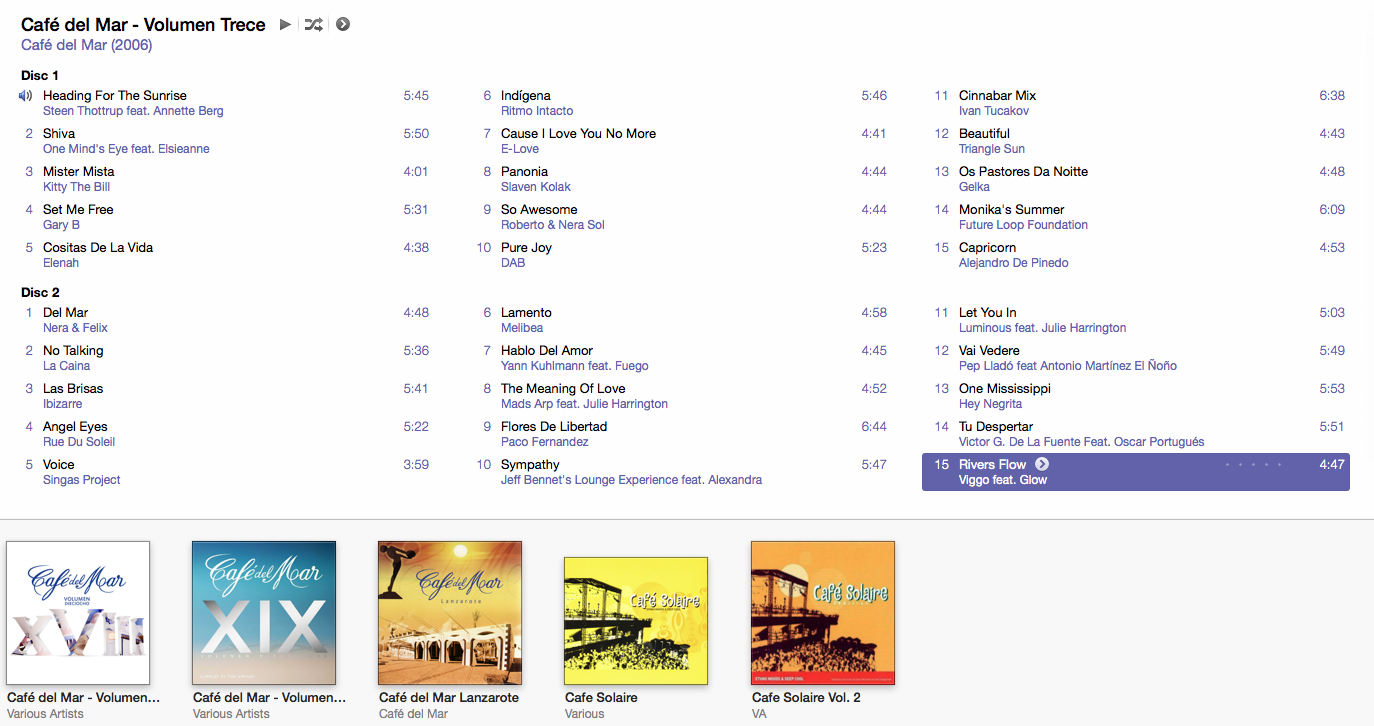The image size is (1374, 726).
Task: Click the highlighted Rivers Flow track title
Action: point(993,464)
